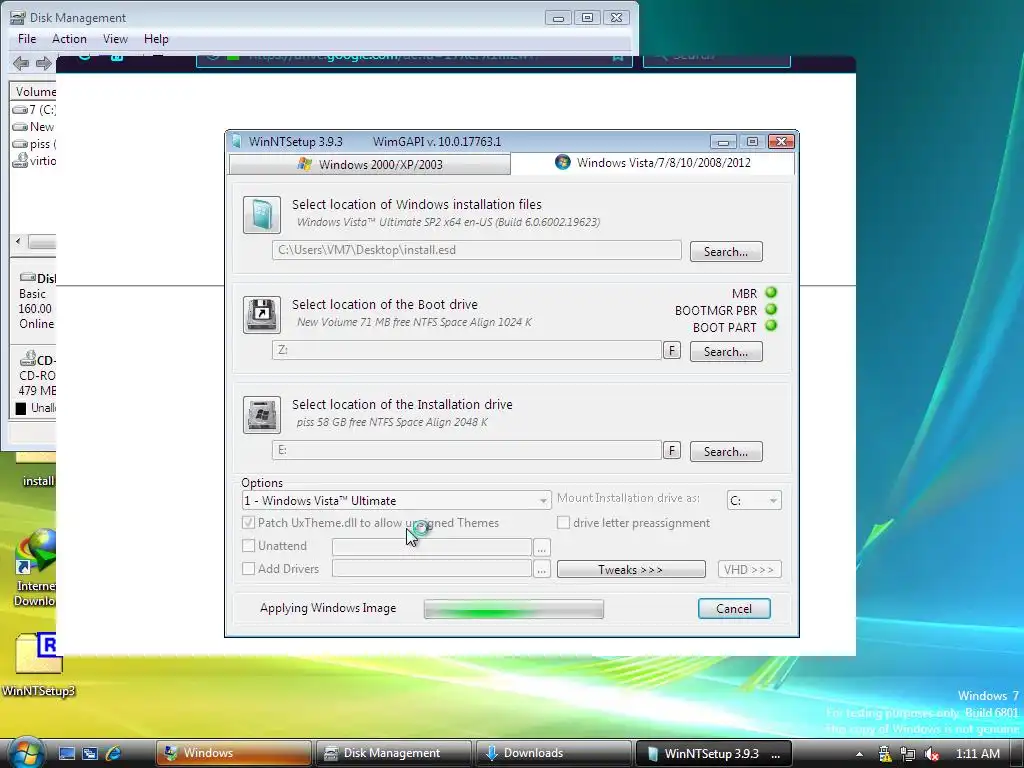Screen dimensions: 1024x768
Task: Click the 1:11 AM taskbar clock
Action: click(x=978, y=754)
